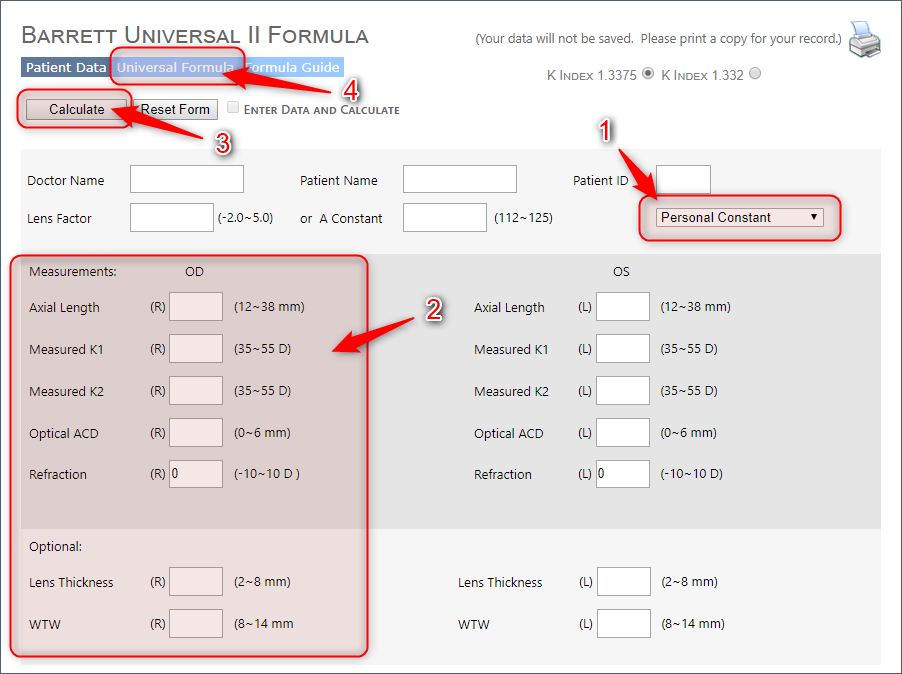This screenshot has width=902, height=674.
Task: Click 'Your data will not be saved' notice
Action: click(658, 39)
